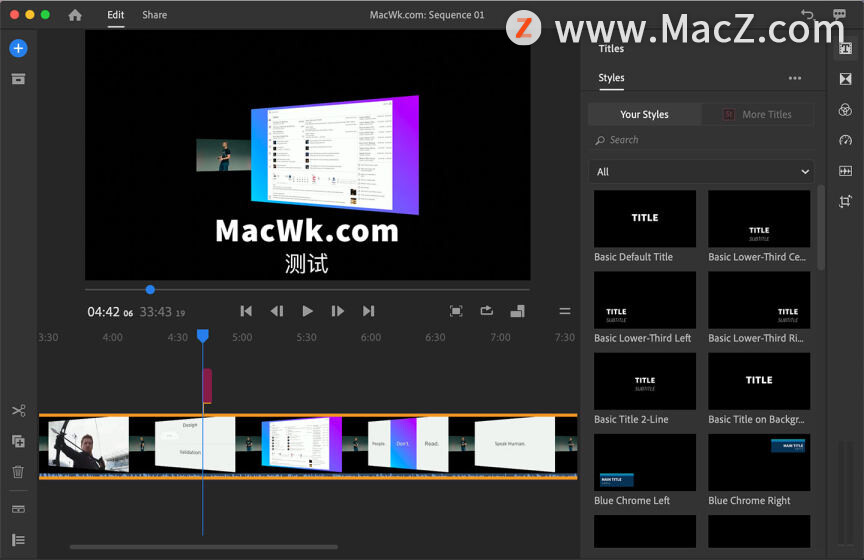This screenshot has width=864, height=560.
Task: Switch to the Edit tab
Action: (x=116, y=15)
